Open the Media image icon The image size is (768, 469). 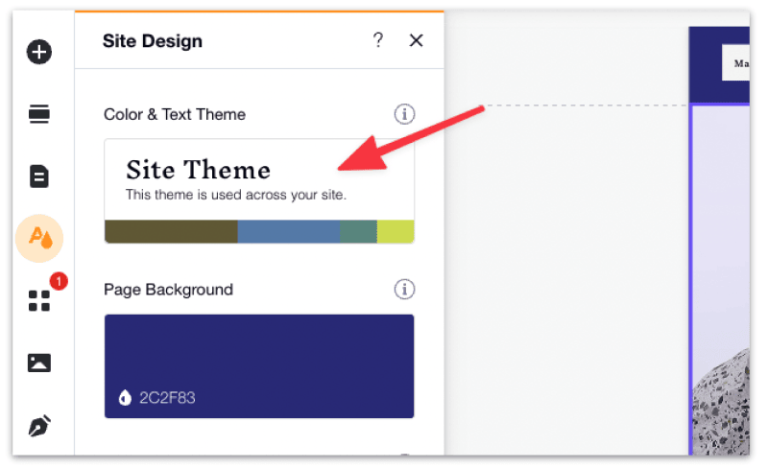[x=39, y=363]
